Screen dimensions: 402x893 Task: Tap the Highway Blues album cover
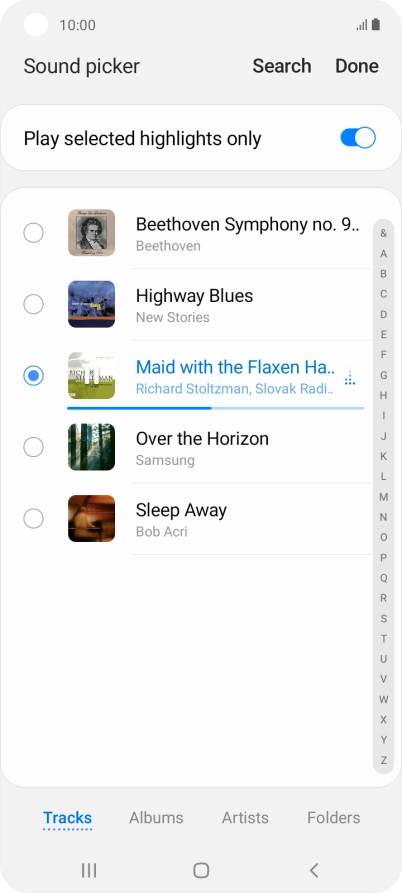coord(92,304)
